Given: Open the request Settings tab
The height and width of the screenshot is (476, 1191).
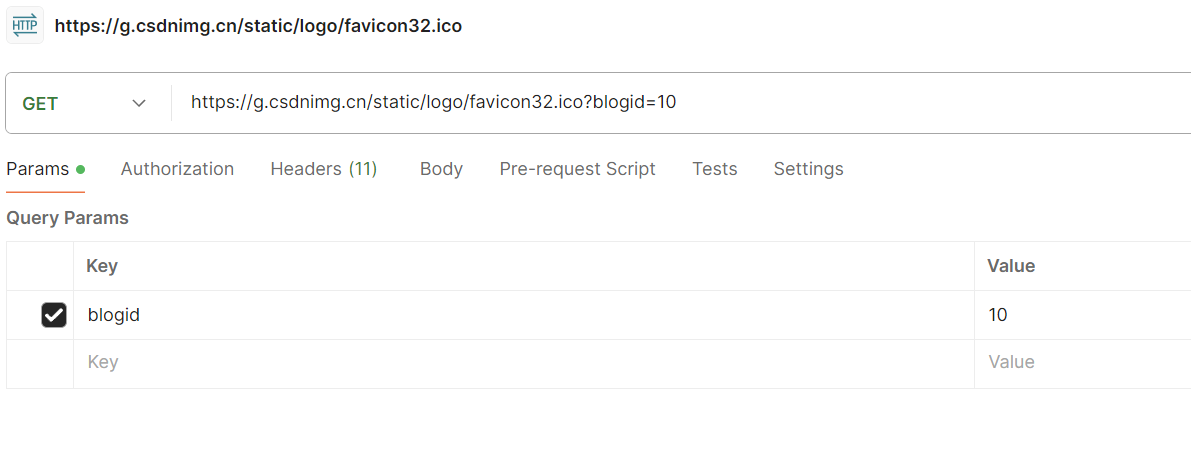Looking at the screenshot, I should point(808,169).
